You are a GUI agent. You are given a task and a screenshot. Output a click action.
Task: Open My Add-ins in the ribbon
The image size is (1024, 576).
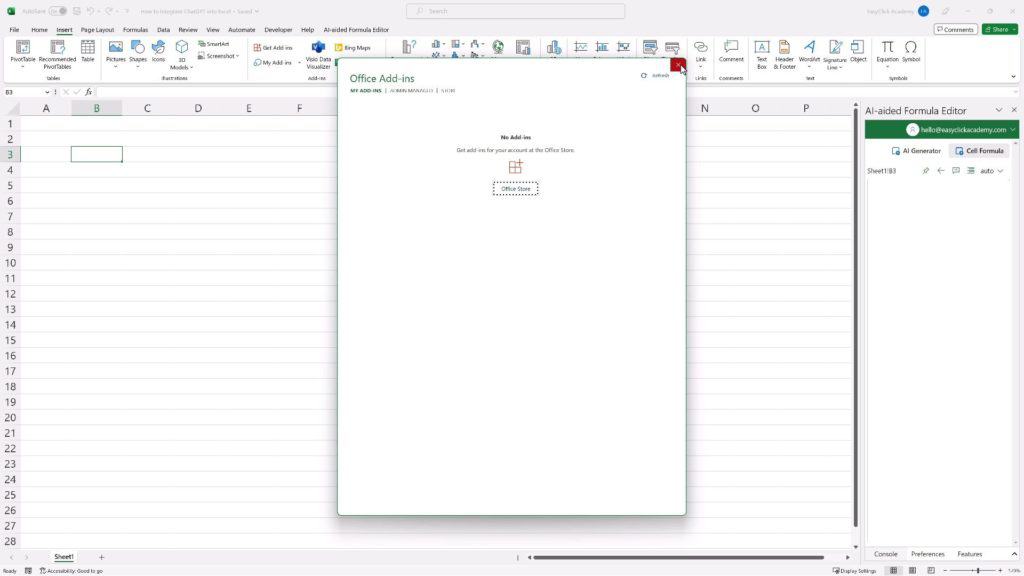273,63
